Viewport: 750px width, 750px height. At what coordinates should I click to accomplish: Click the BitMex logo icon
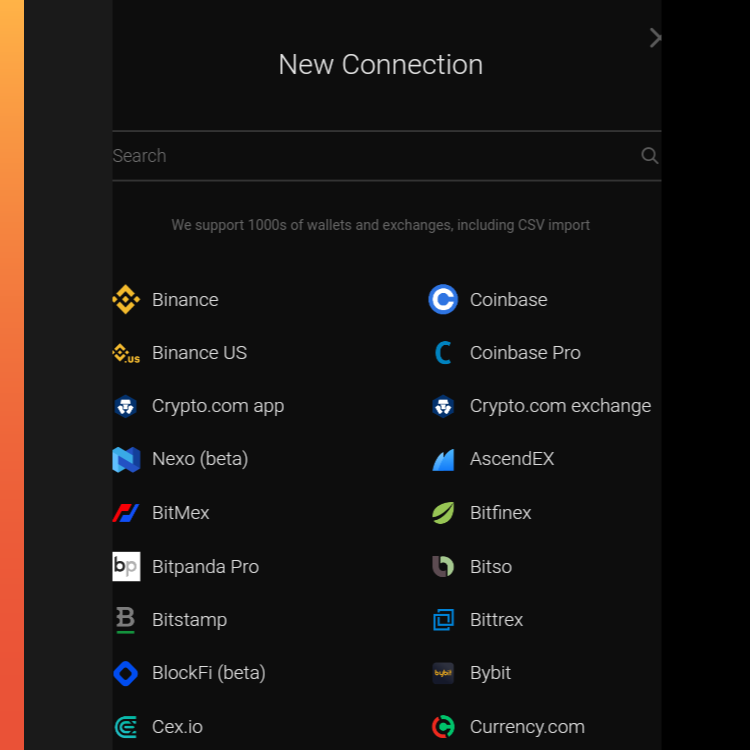click(126, 513)
